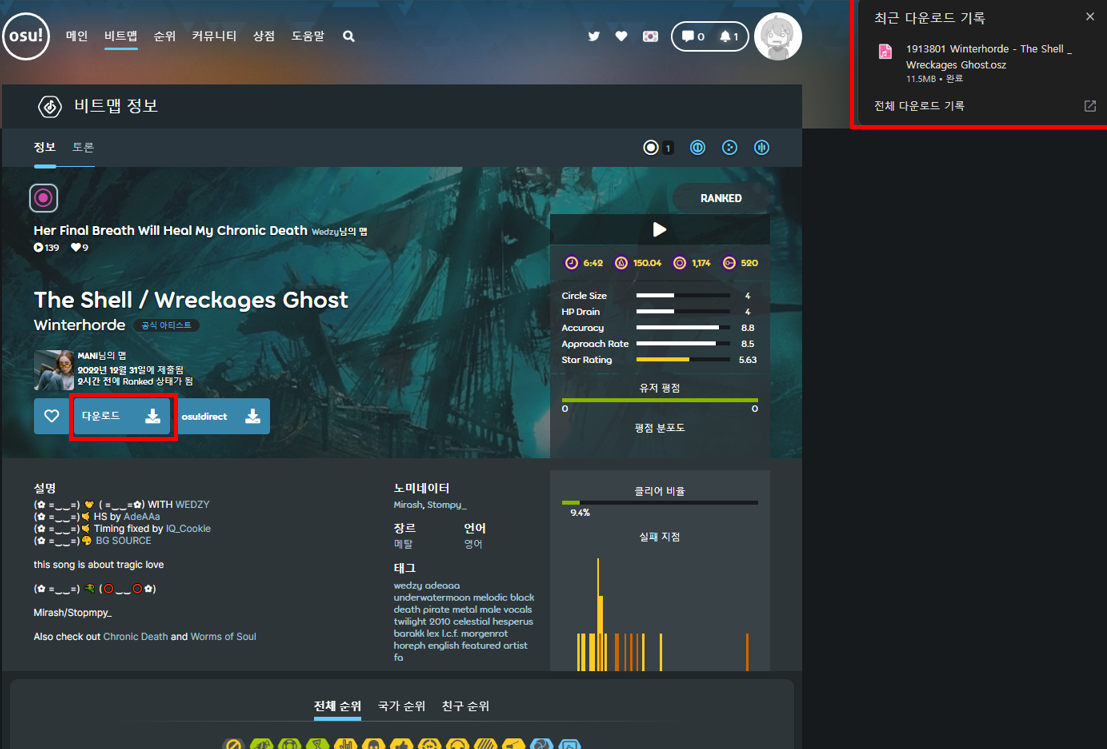Click the play count 139 indicator
This screenshot has height=749, width=1107.
coord(47,248)
